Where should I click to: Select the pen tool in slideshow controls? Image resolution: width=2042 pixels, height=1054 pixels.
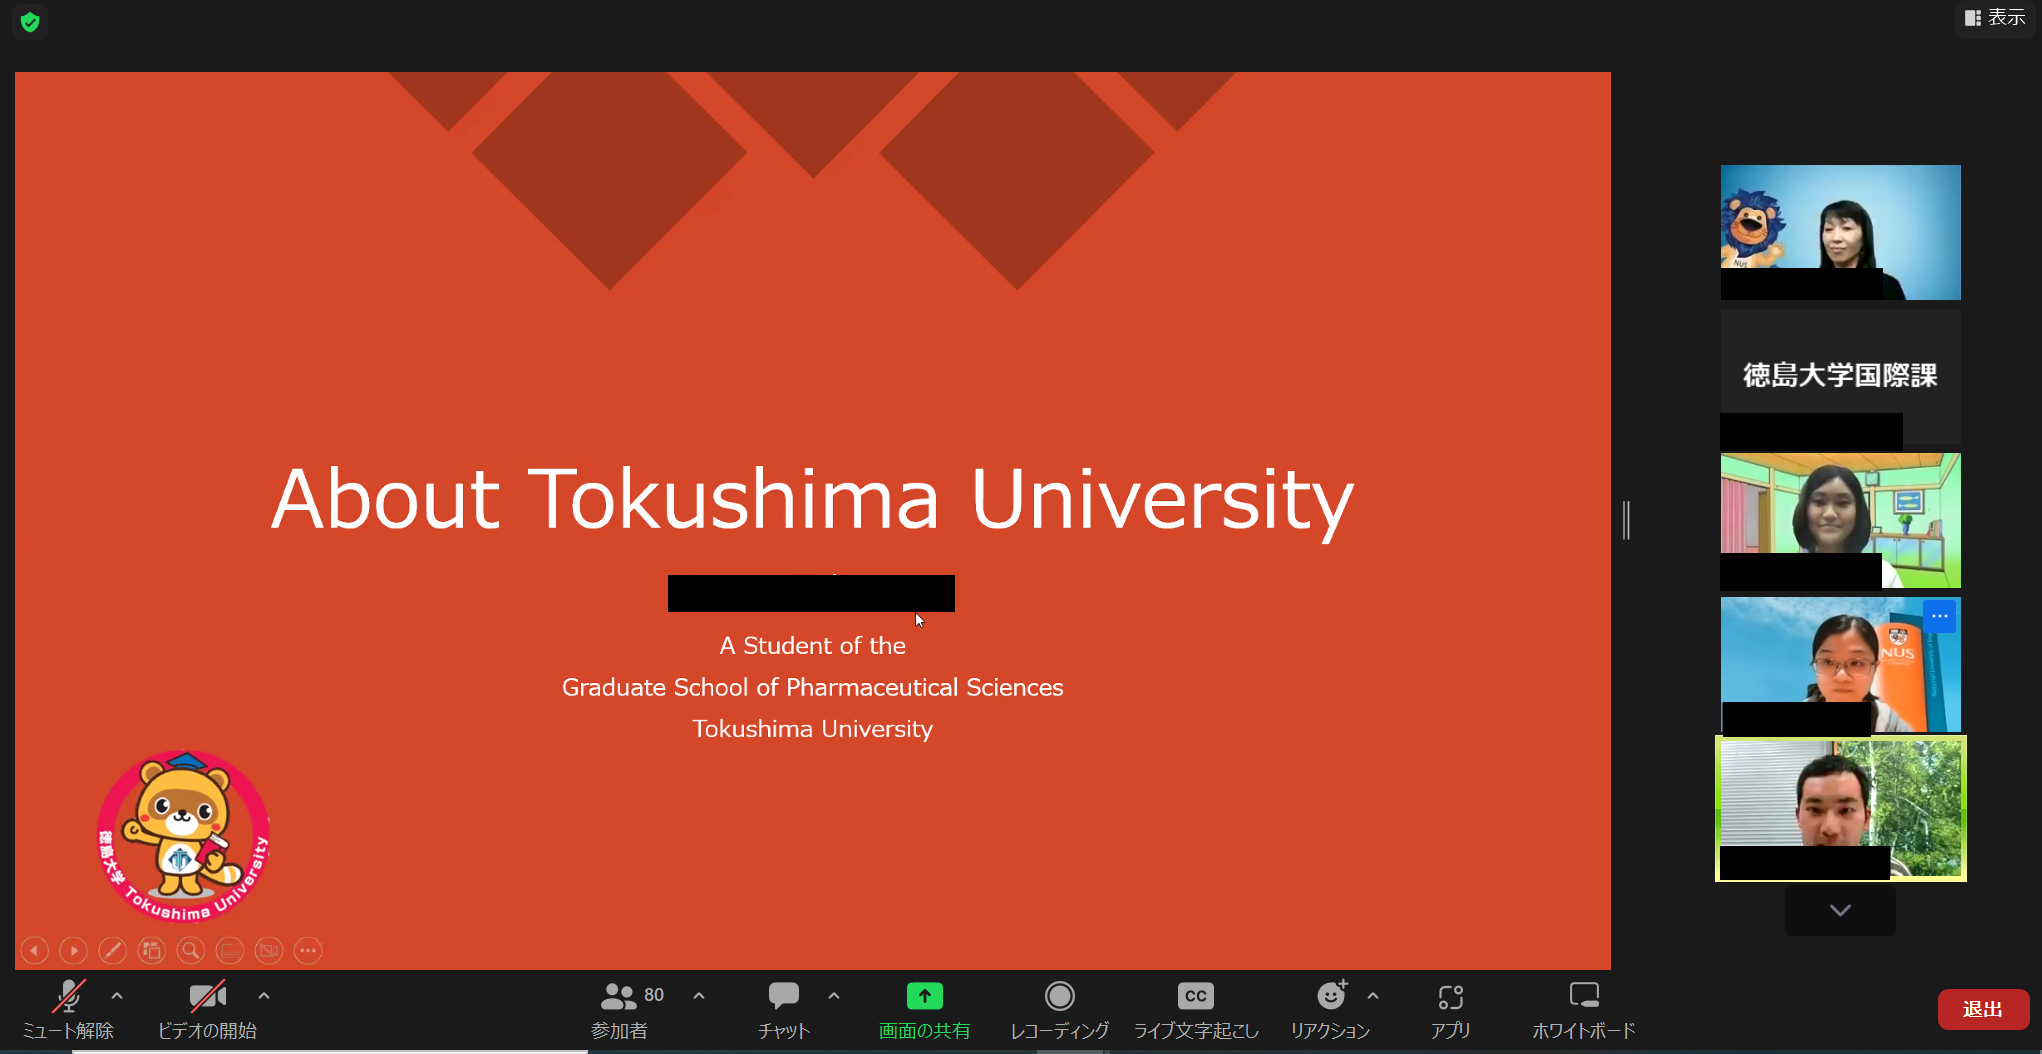(113, 950)
